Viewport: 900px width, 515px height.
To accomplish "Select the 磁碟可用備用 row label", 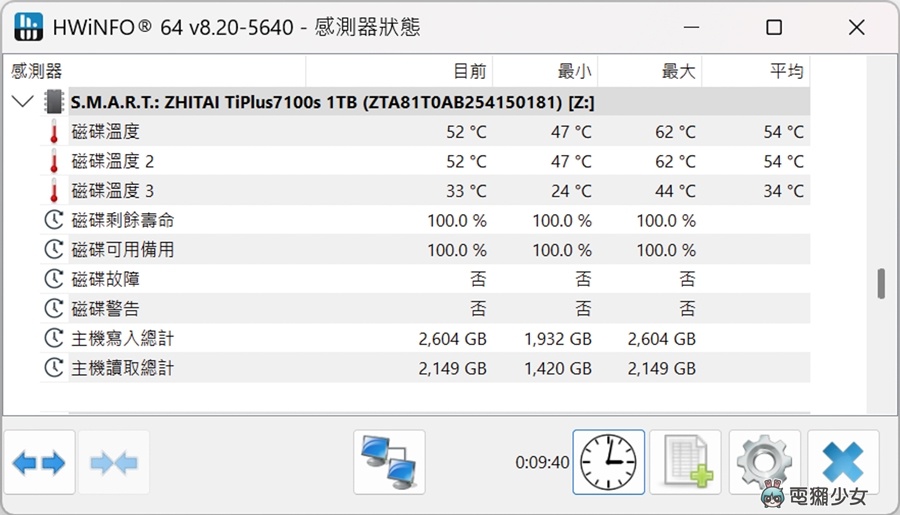I will point(122,250).
